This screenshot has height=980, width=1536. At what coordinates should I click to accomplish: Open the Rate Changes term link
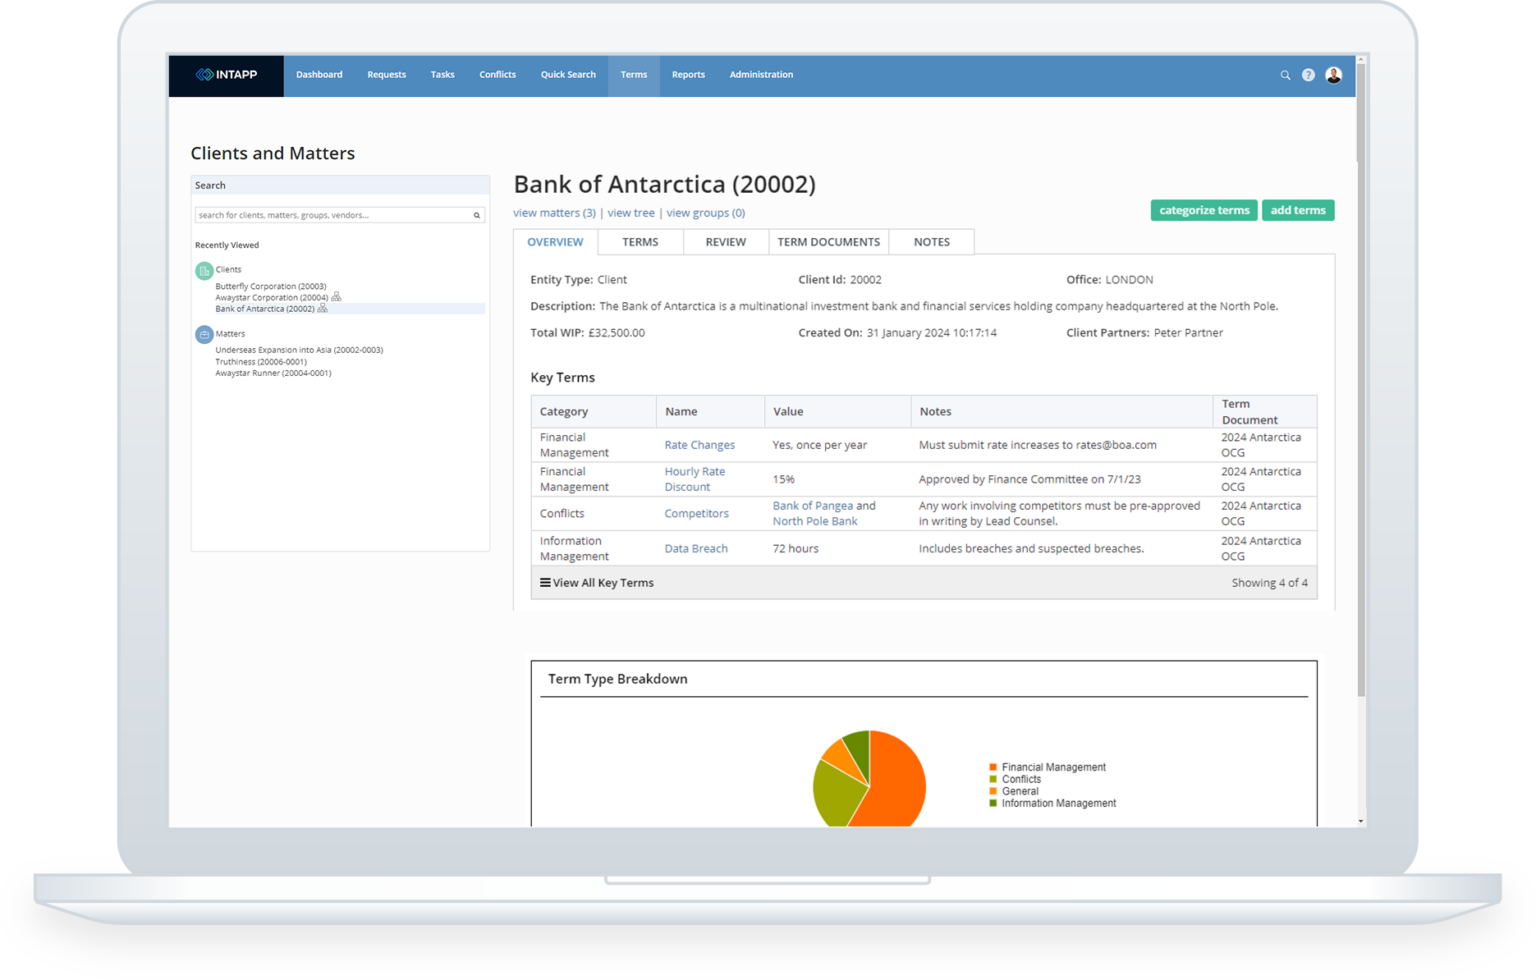tap(699, 444)
